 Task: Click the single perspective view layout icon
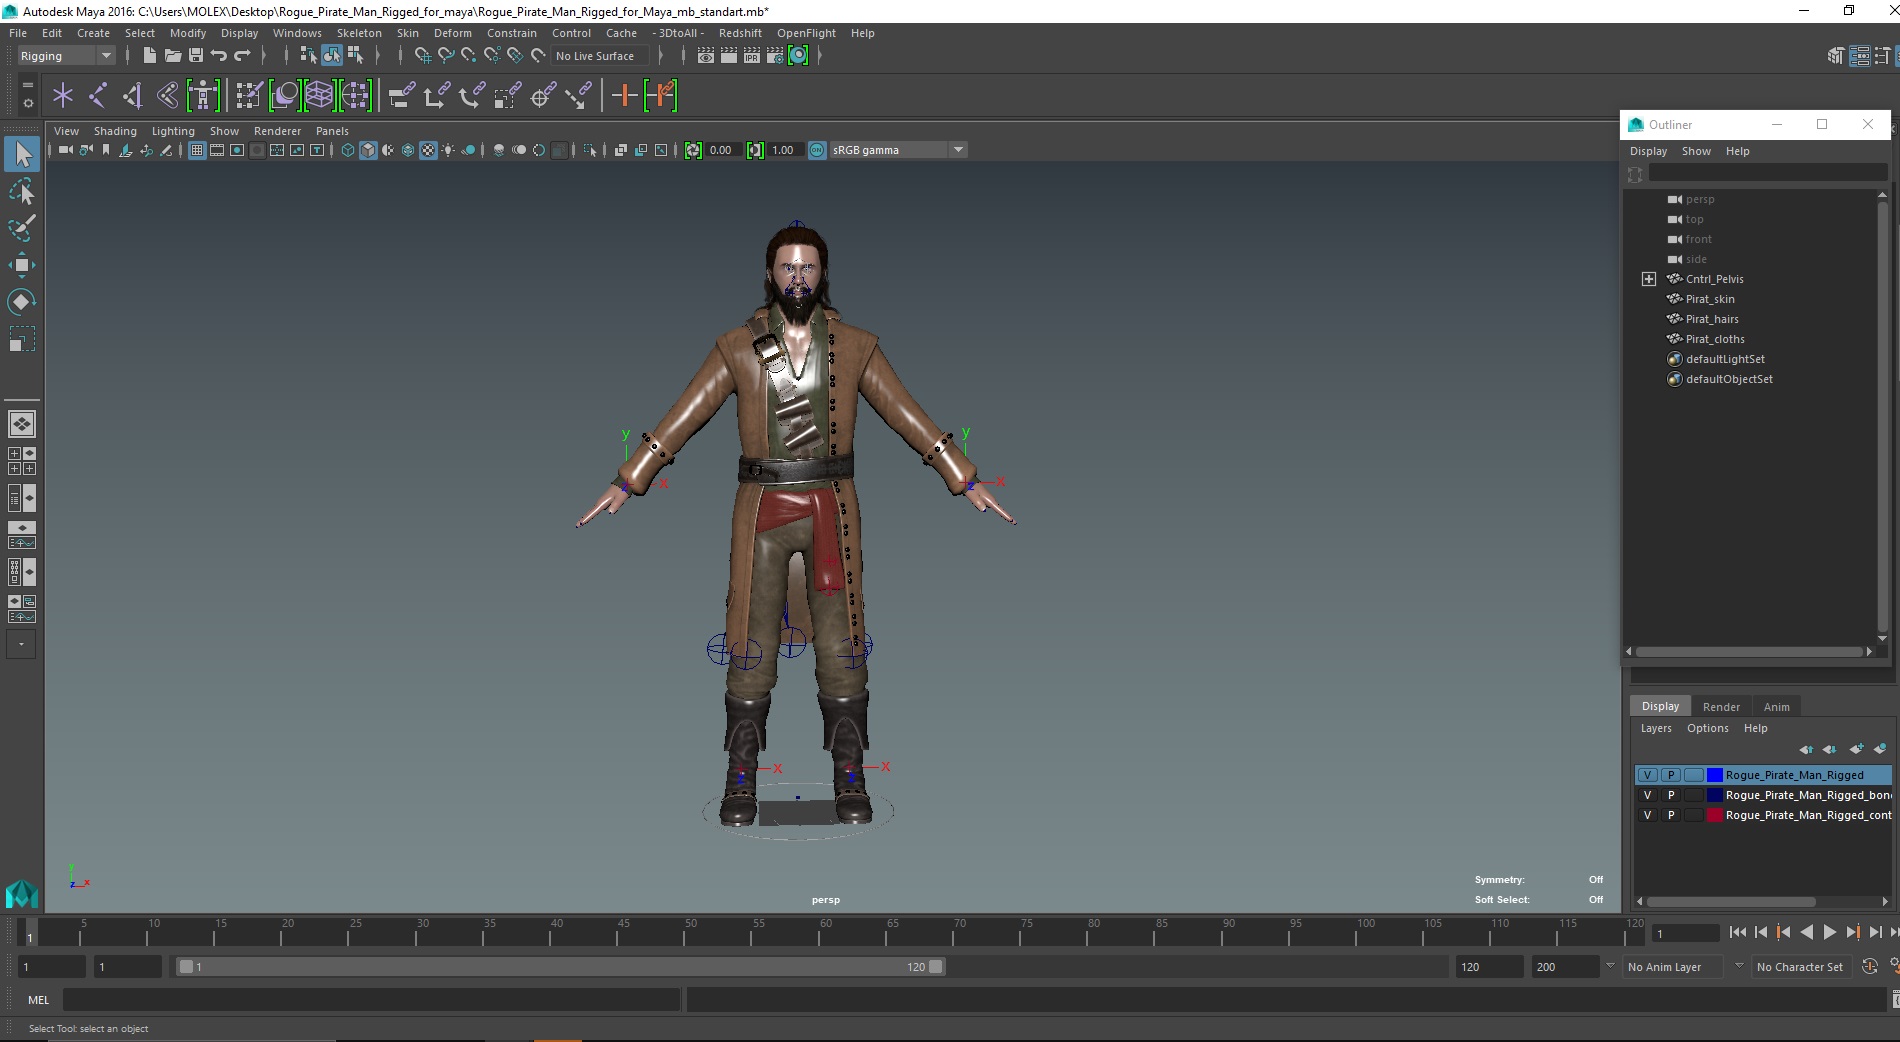[x=22, y=424]
